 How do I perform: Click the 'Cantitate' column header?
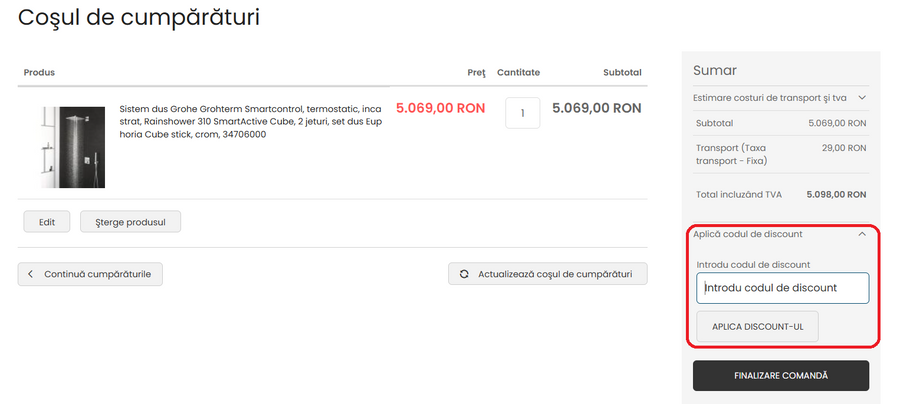[x=518, y=73]
